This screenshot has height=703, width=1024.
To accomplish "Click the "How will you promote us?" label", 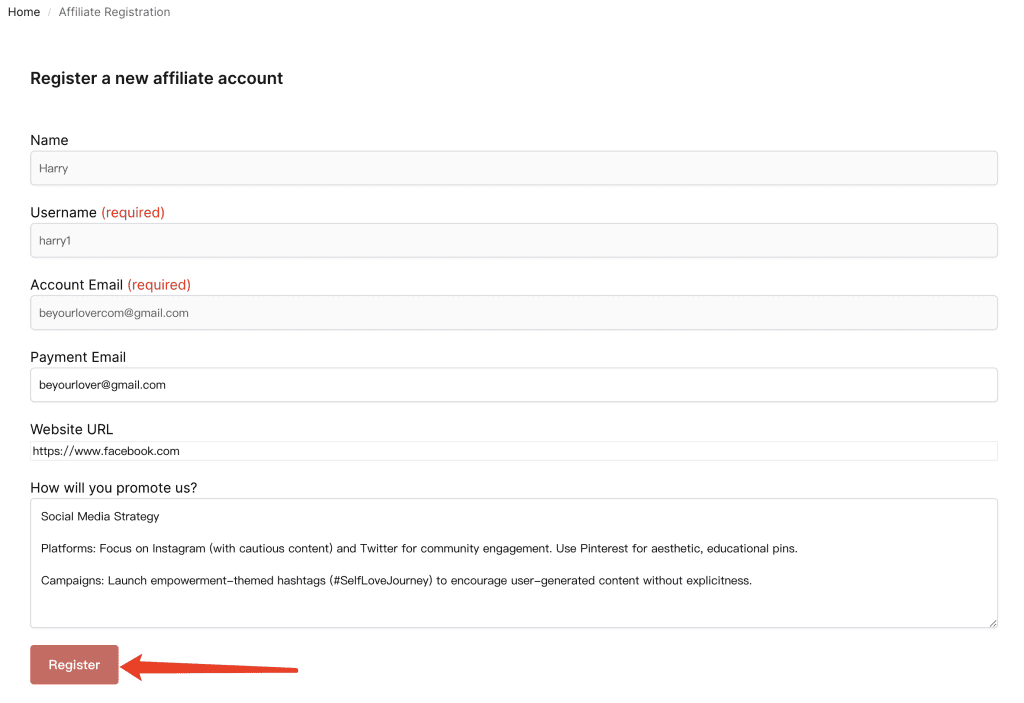I will 113,488.
